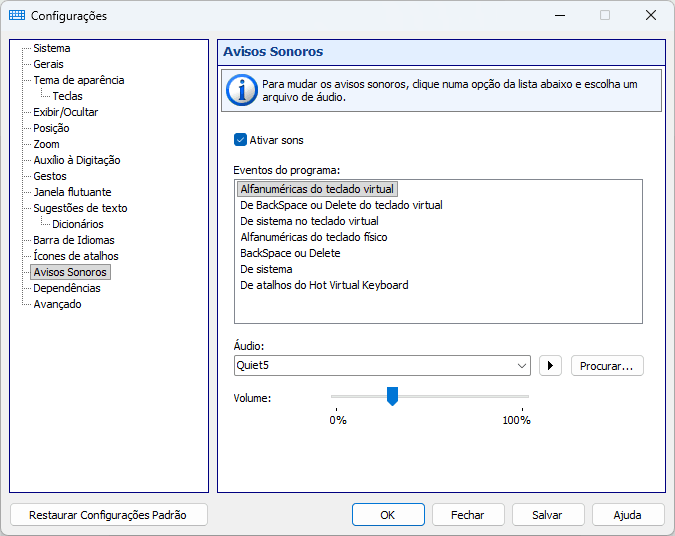The image size is (675, 536).
Task: Click Procurar to browse audio file
Action: coord(607,366)
